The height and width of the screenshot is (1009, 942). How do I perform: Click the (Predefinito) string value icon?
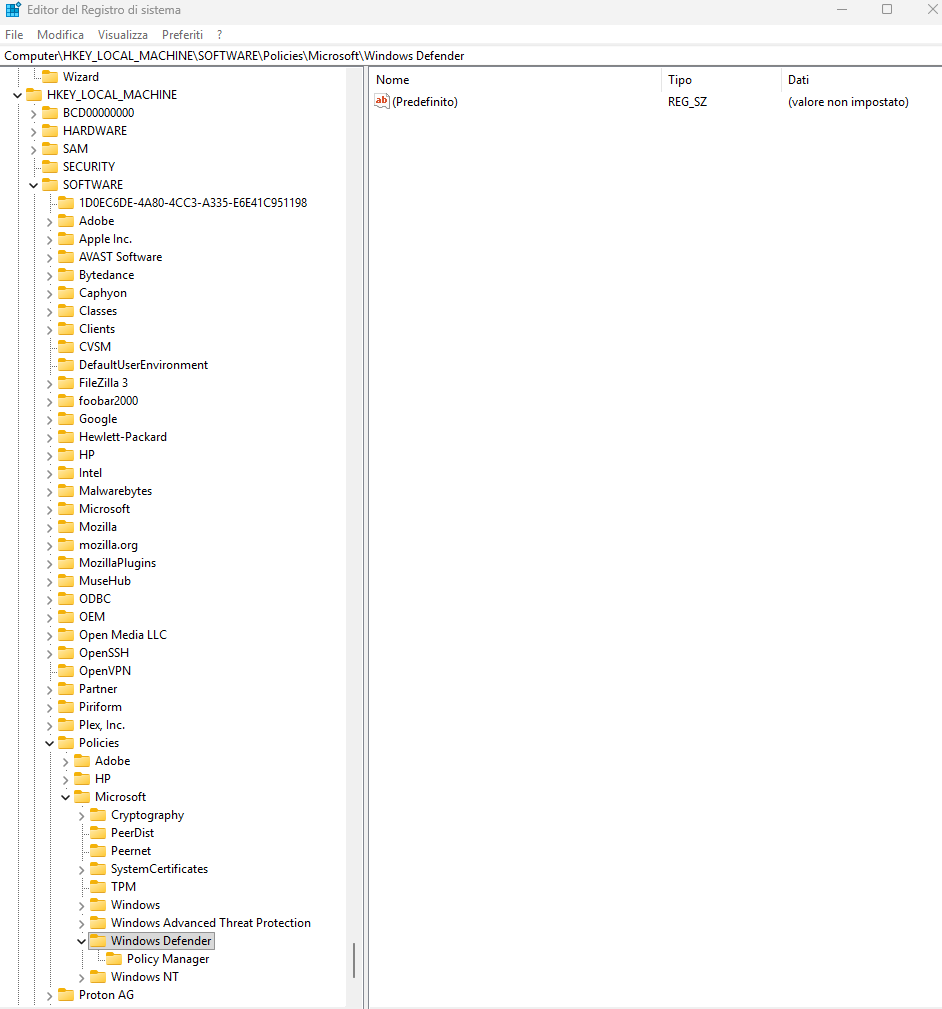382,101
